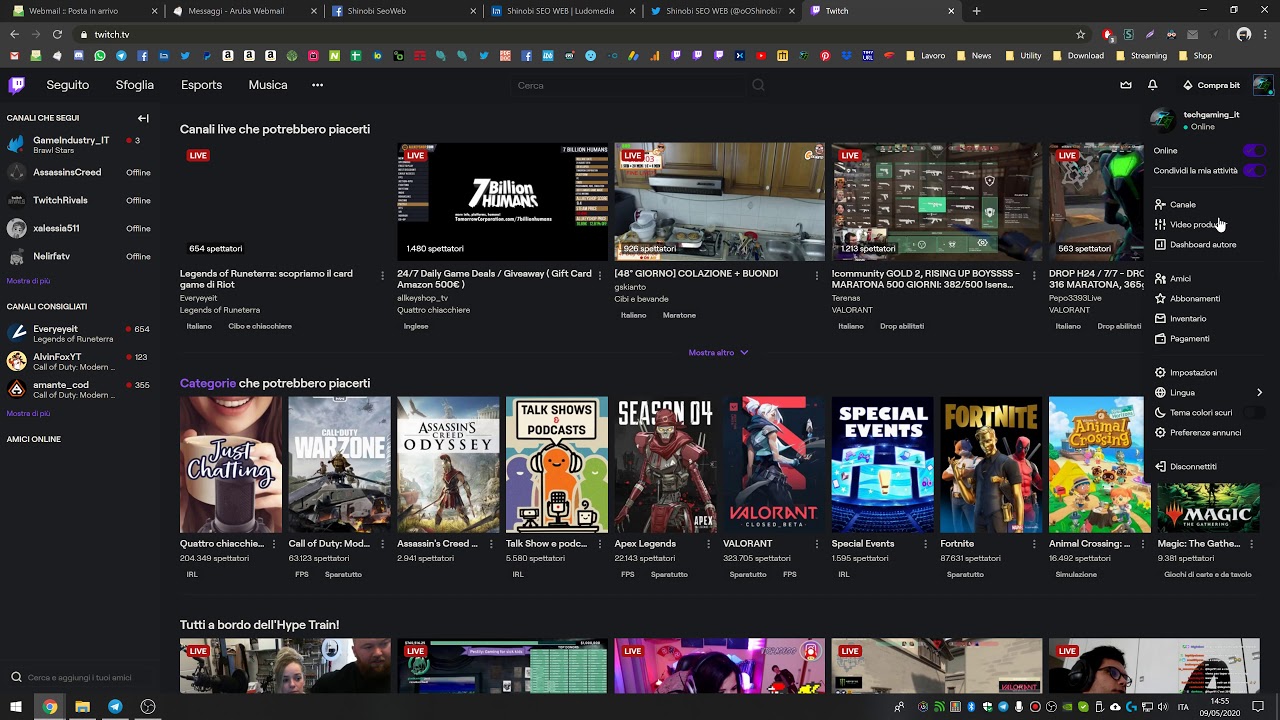Toggle Online status switch

tap(1254, 150)
